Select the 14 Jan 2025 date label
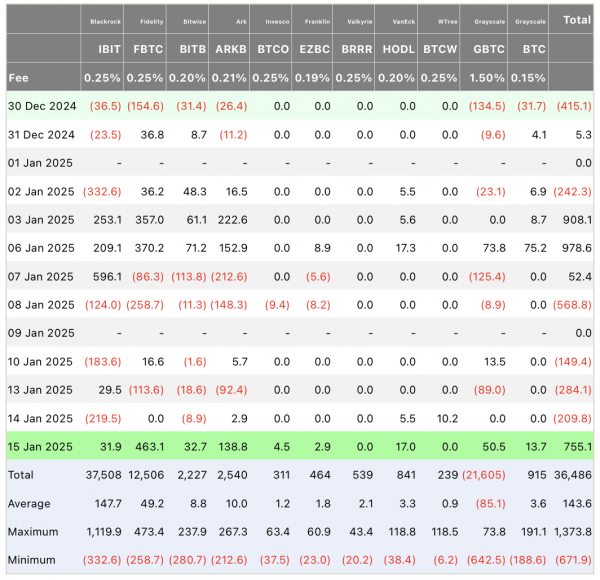 pos(40,419)
